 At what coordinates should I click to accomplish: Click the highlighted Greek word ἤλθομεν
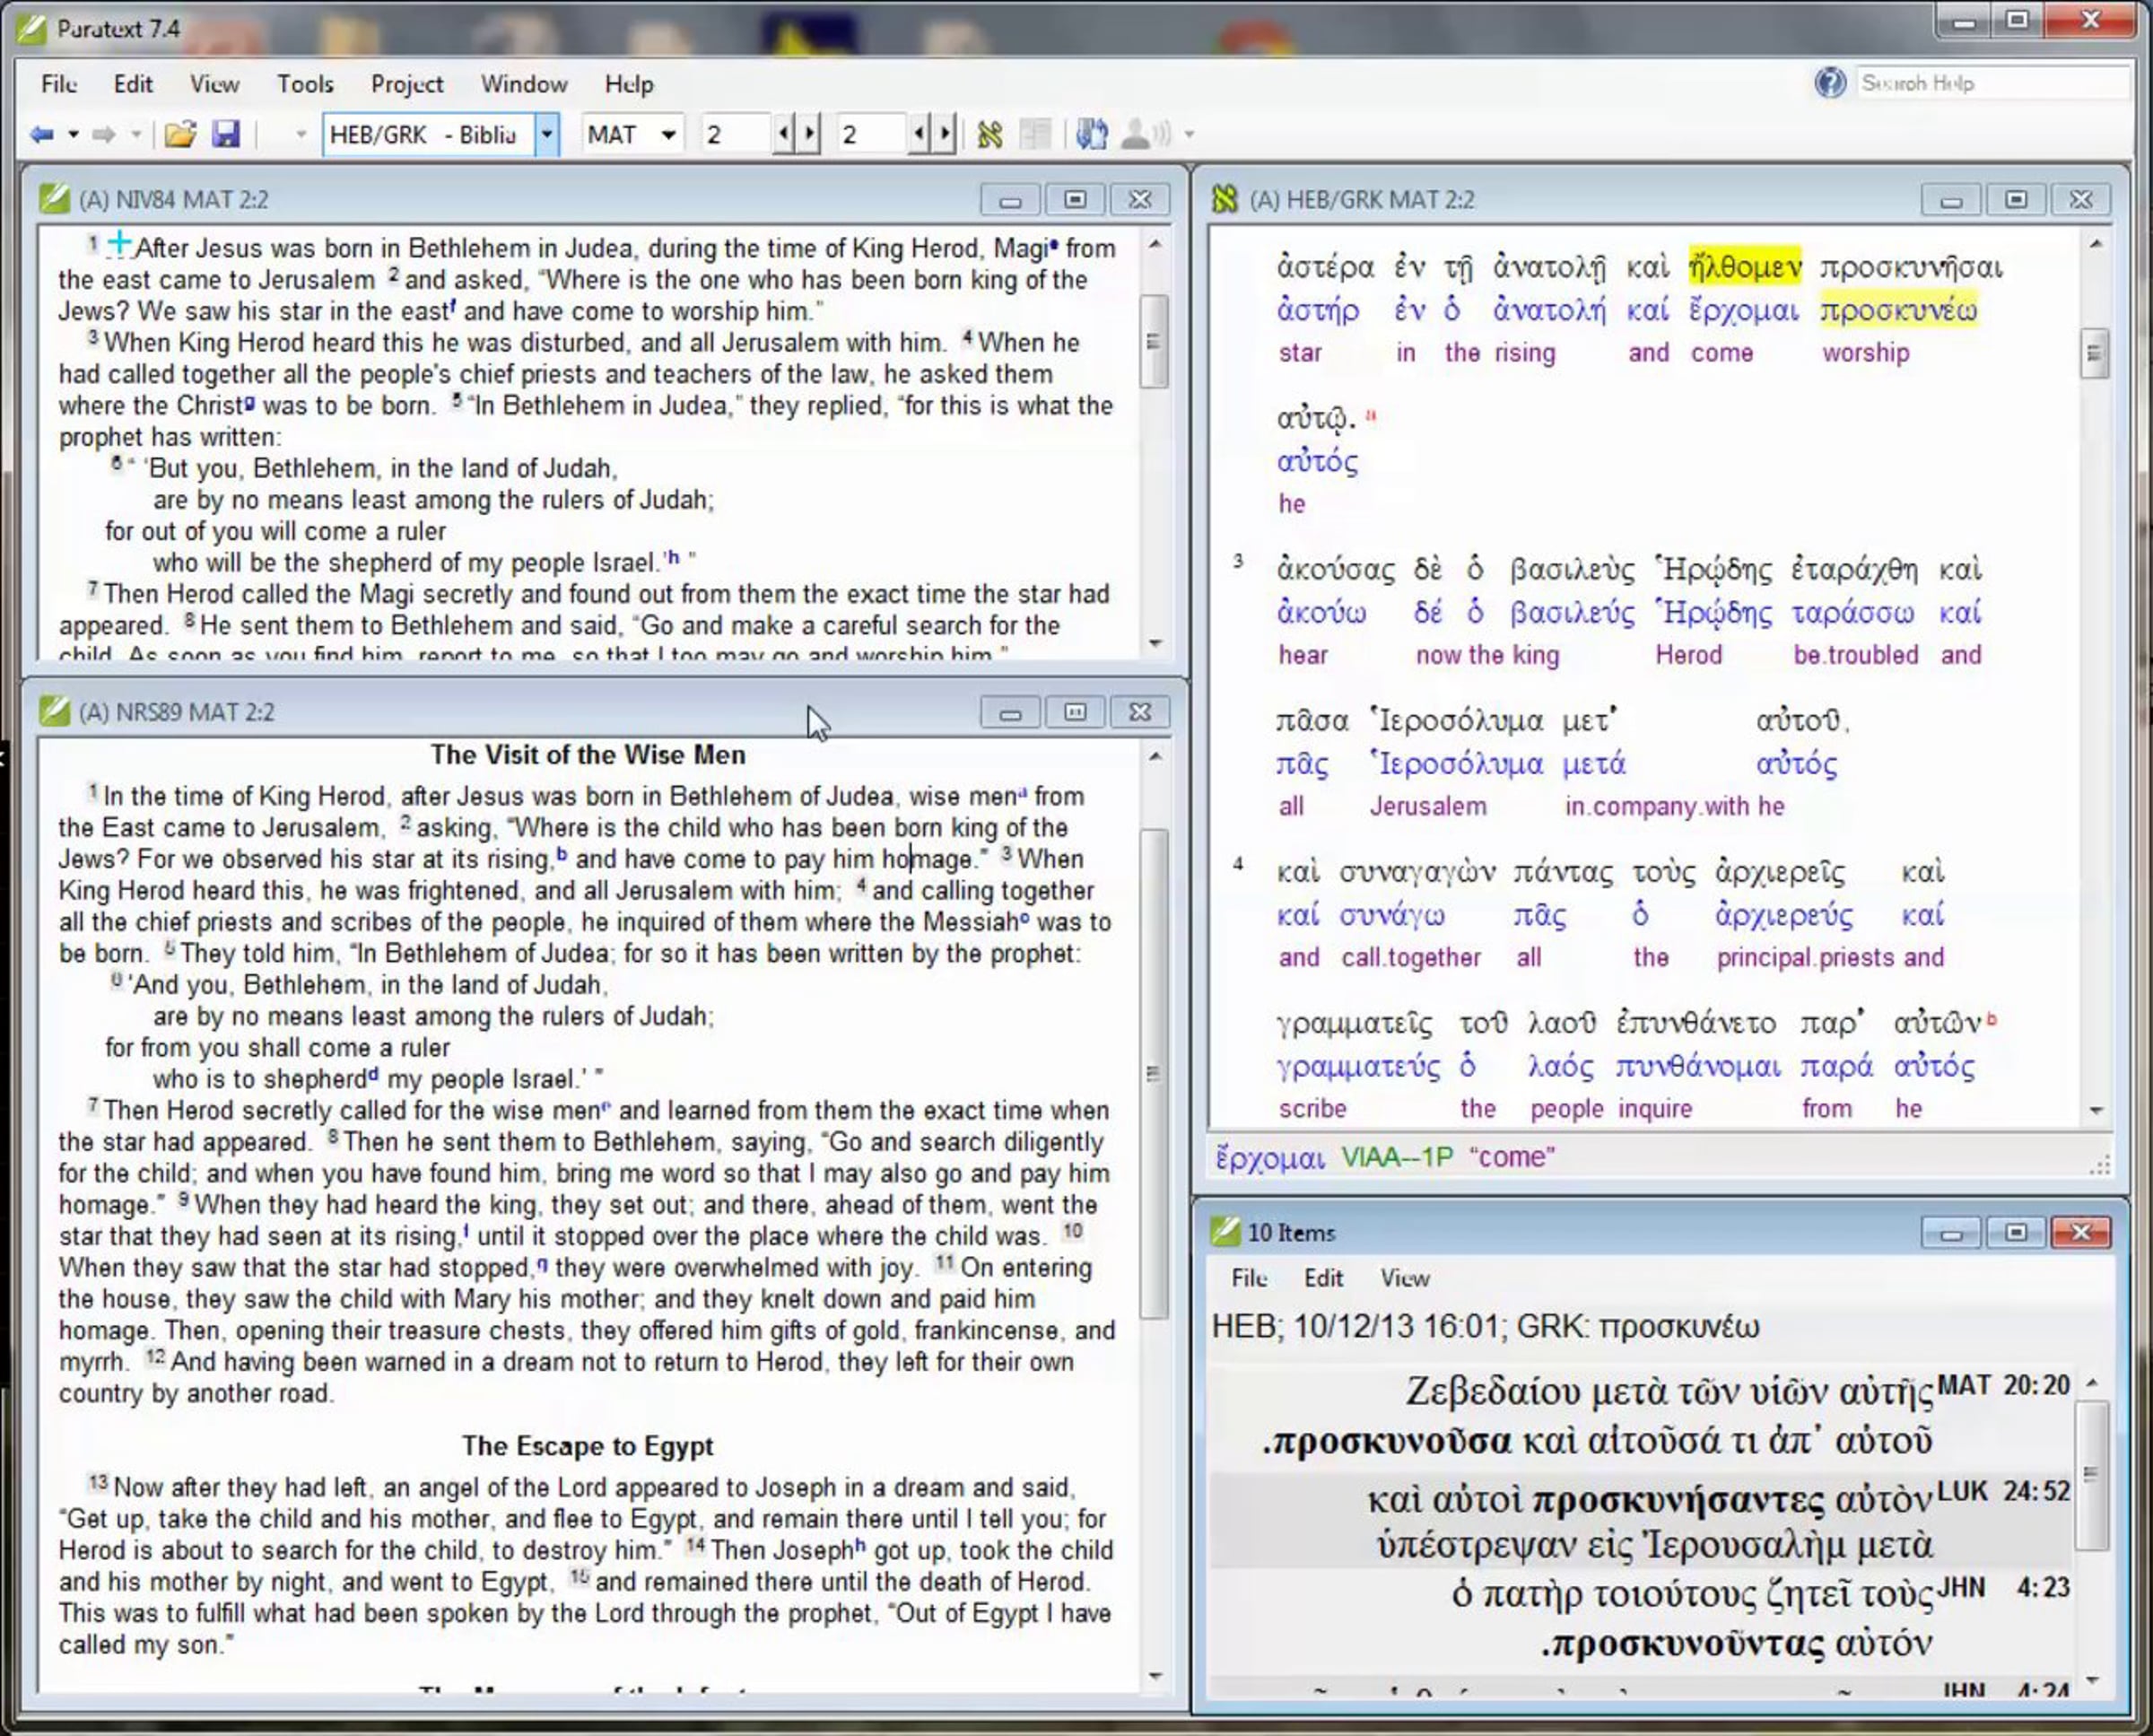click(x=1744, y=267)
